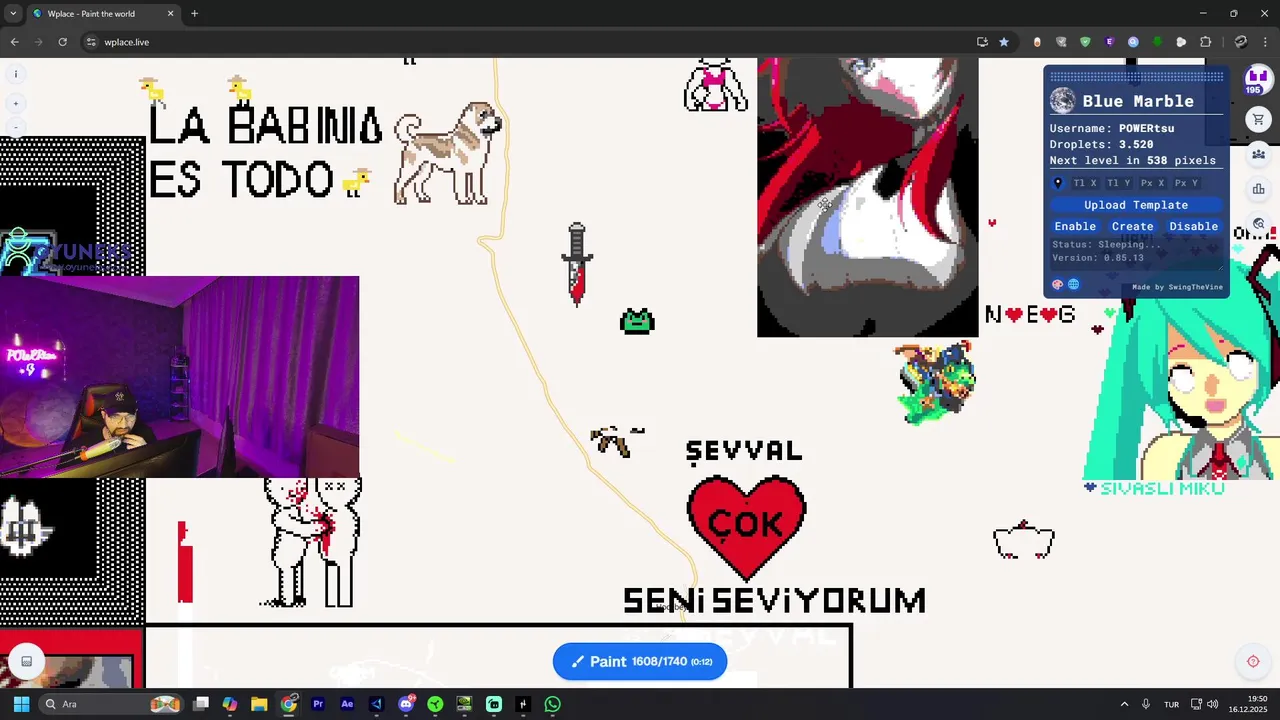1280x720 pixels.
Task: Disable the Blue Marble template
Action: pos(1194,226)
